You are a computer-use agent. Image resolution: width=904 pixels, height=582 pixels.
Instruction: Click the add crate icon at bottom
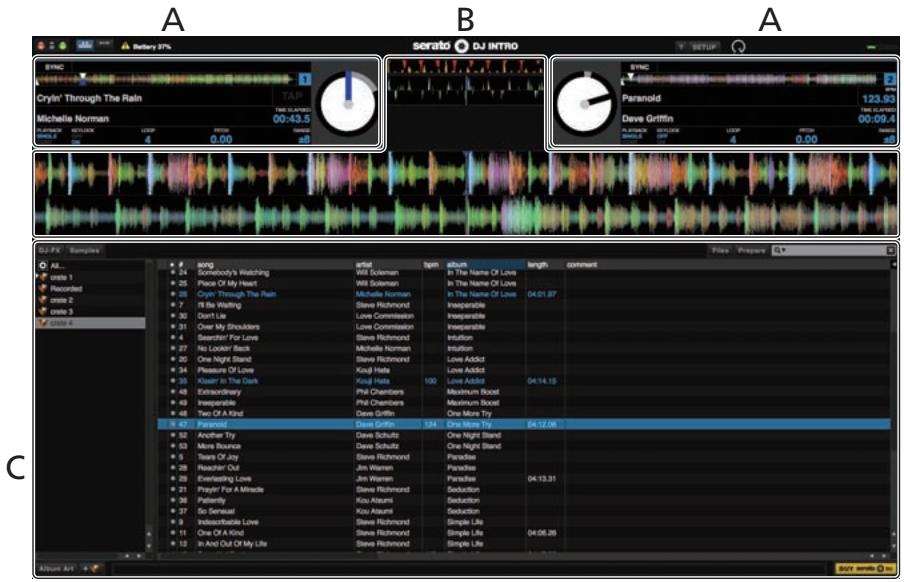click(92, 569)
